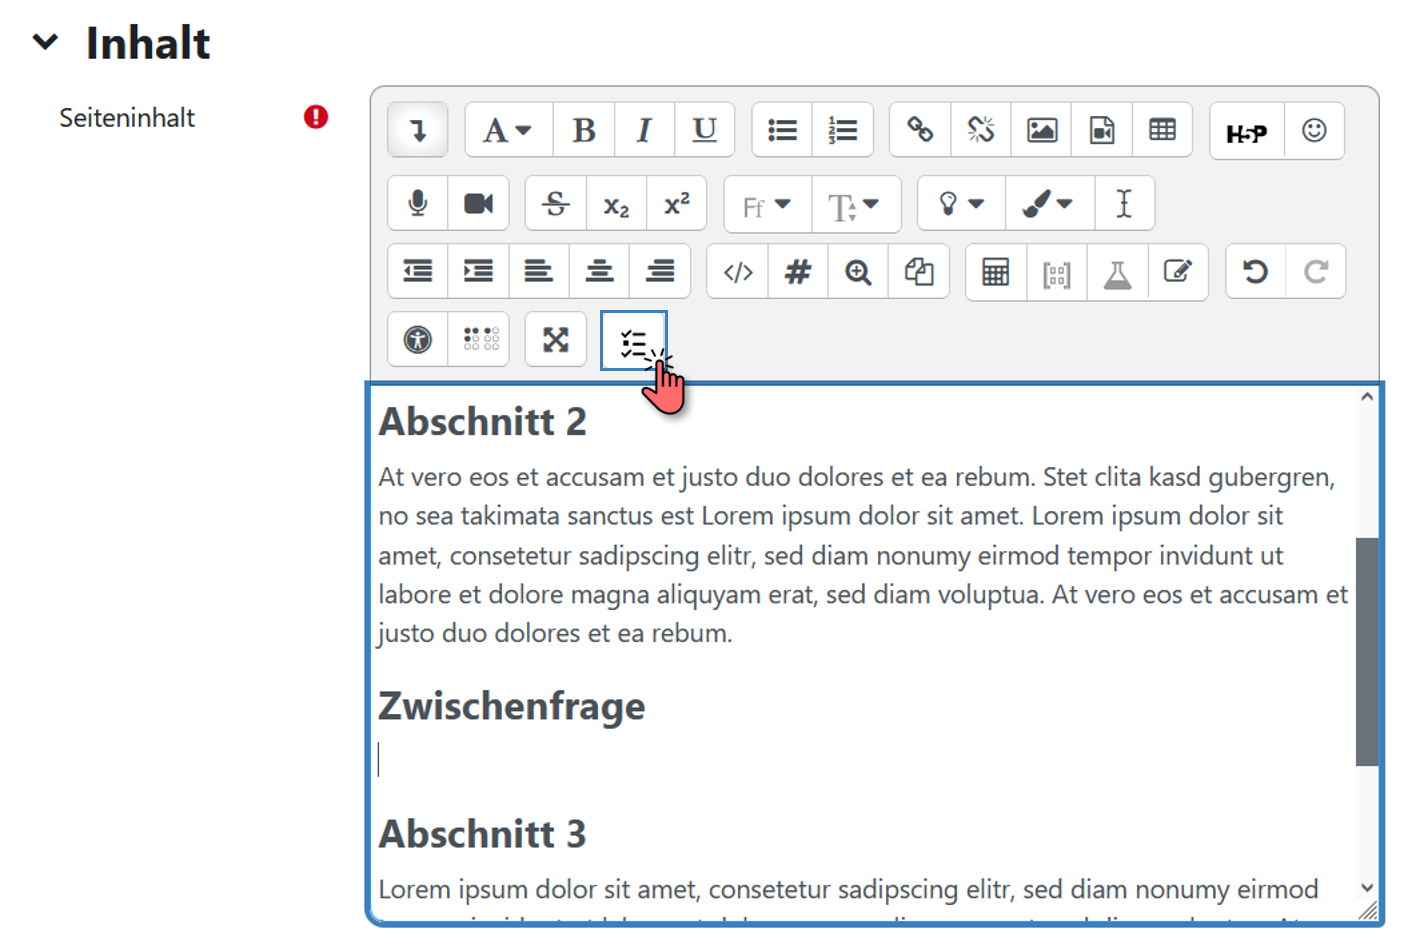Record video using the camera icon
The height and width of the screenshot is (945, 1420).
[x=478, y=204]
